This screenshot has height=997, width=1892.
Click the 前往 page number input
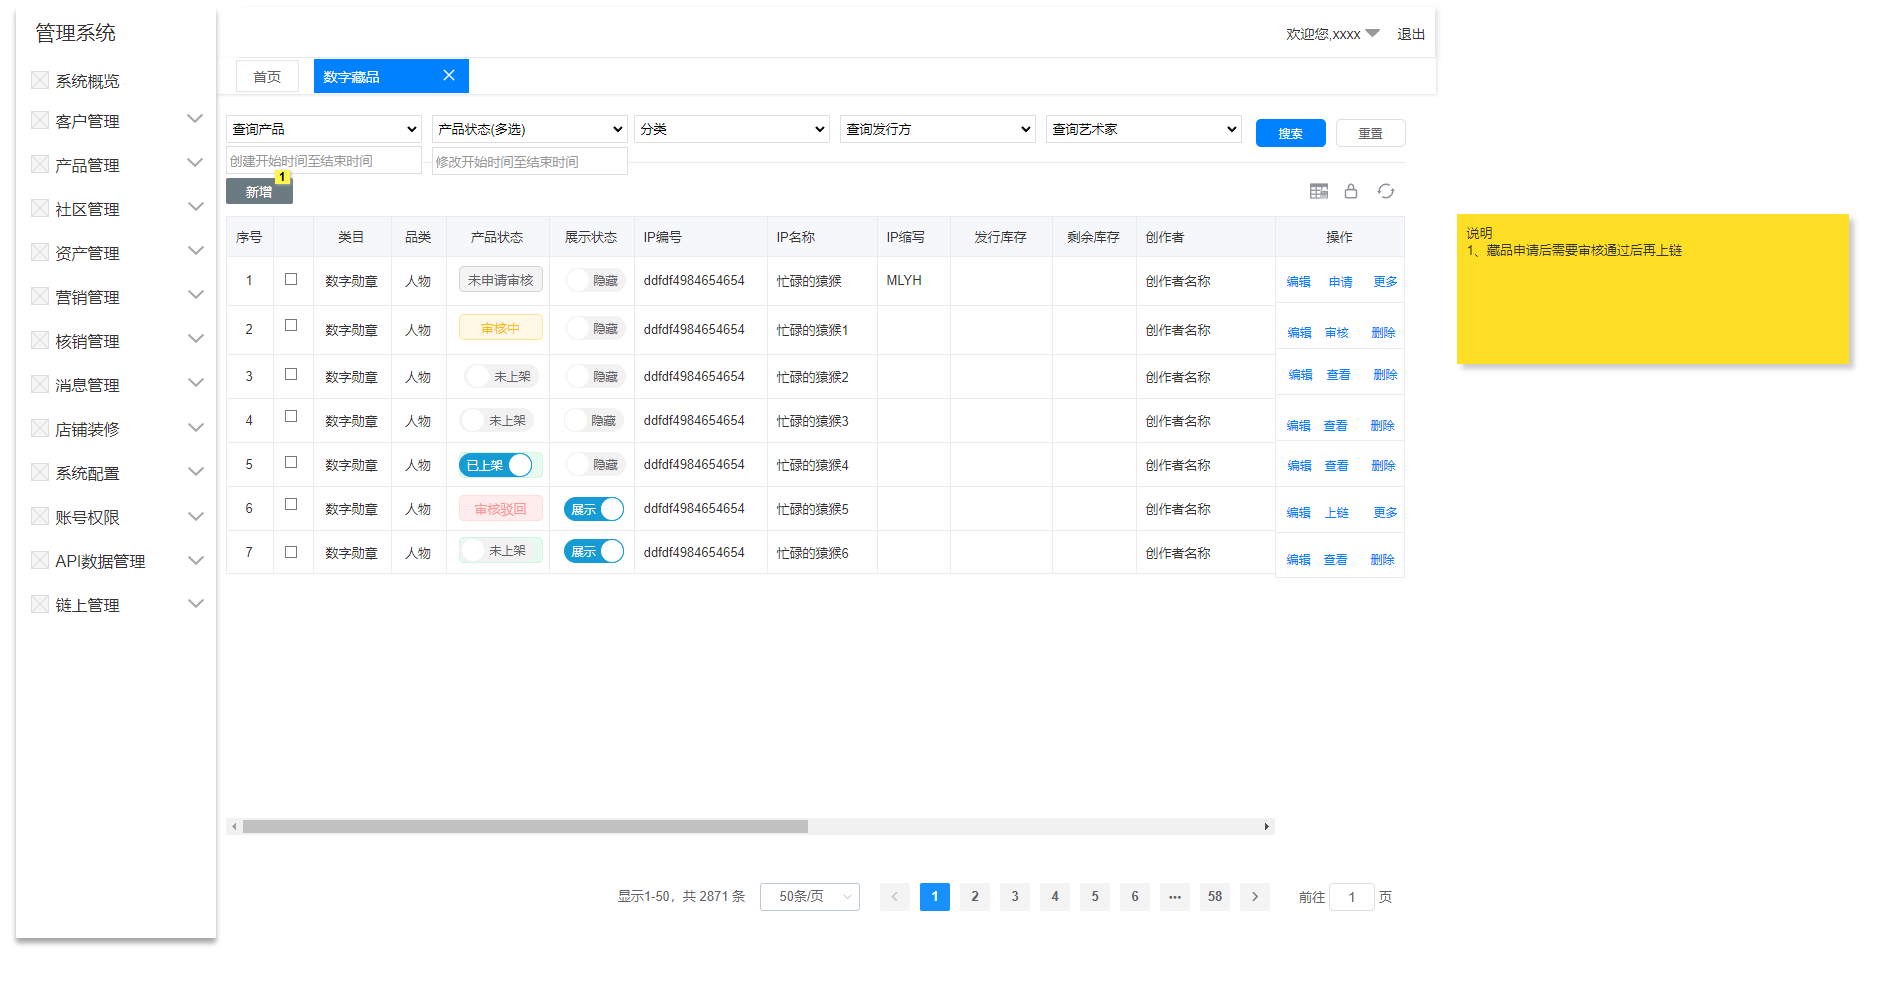pyautogui.click(x=1352, y=897)
